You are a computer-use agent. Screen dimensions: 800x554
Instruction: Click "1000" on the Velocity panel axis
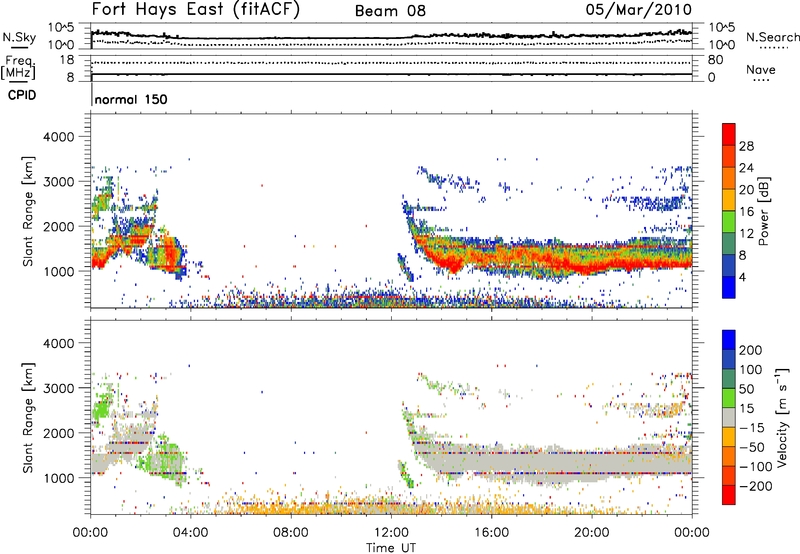pos(59,478)
